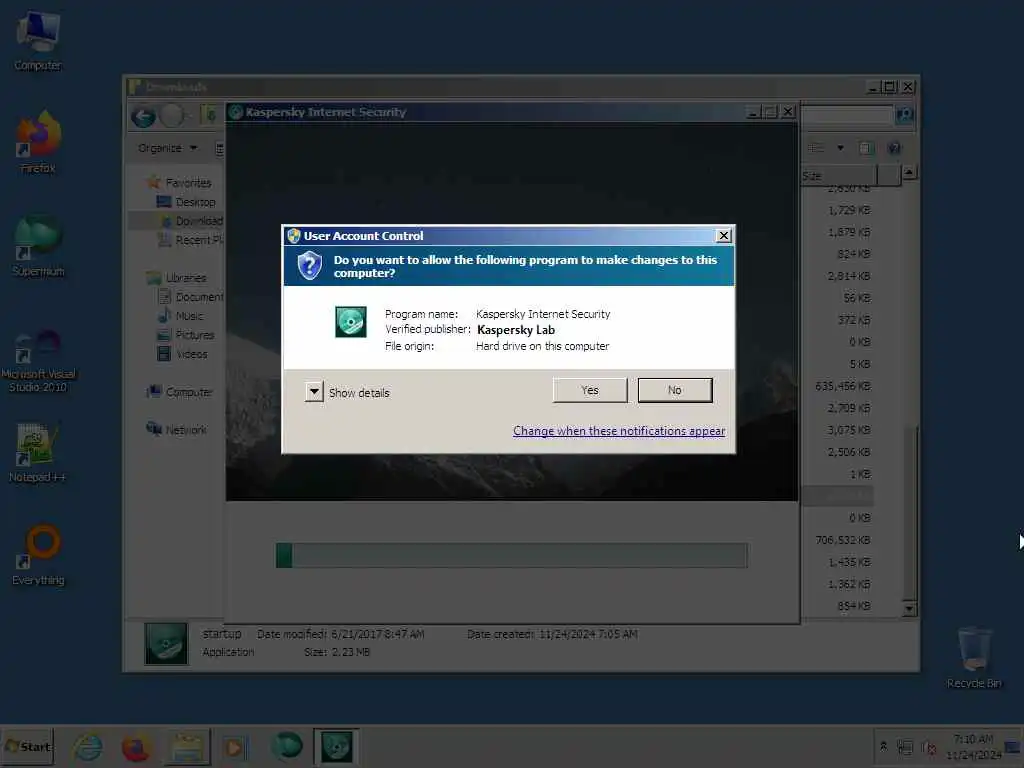Open the Firefox desktop shortcut
The height and width of the screenshot is (768, 1024).
tap(38, 142)
